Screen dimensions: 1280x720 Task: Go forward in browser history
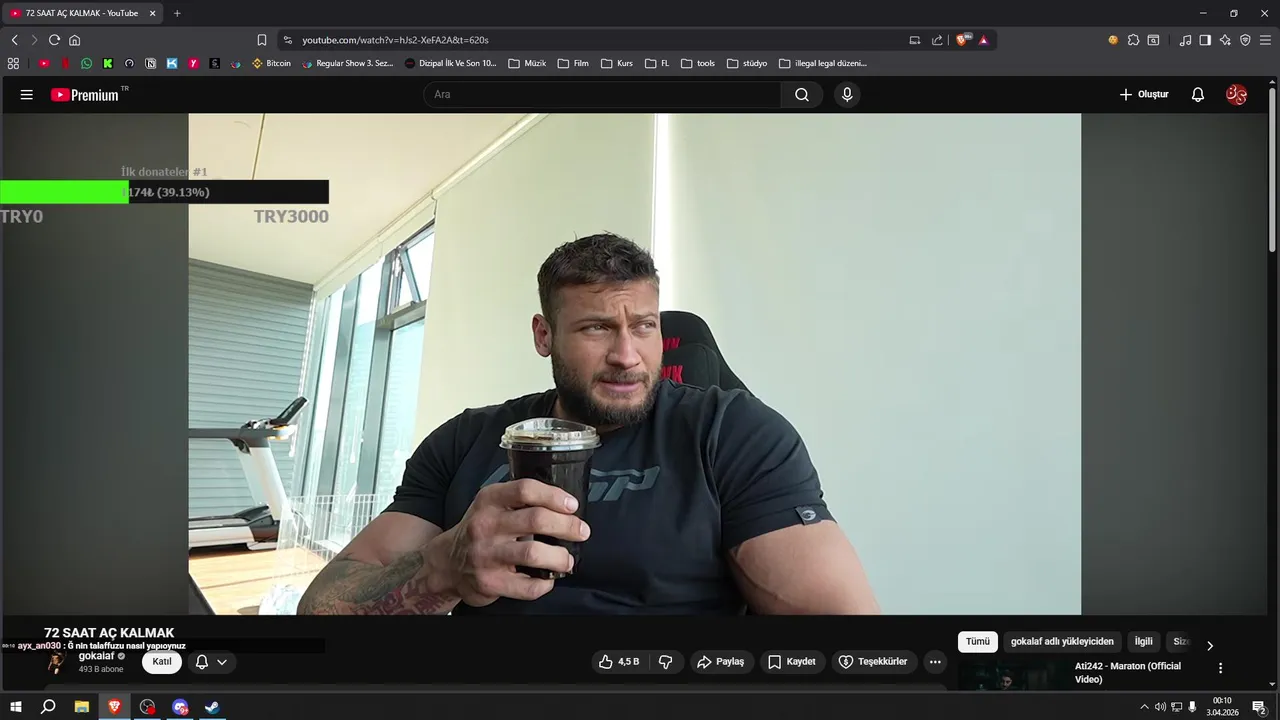(x=34, y=40)
